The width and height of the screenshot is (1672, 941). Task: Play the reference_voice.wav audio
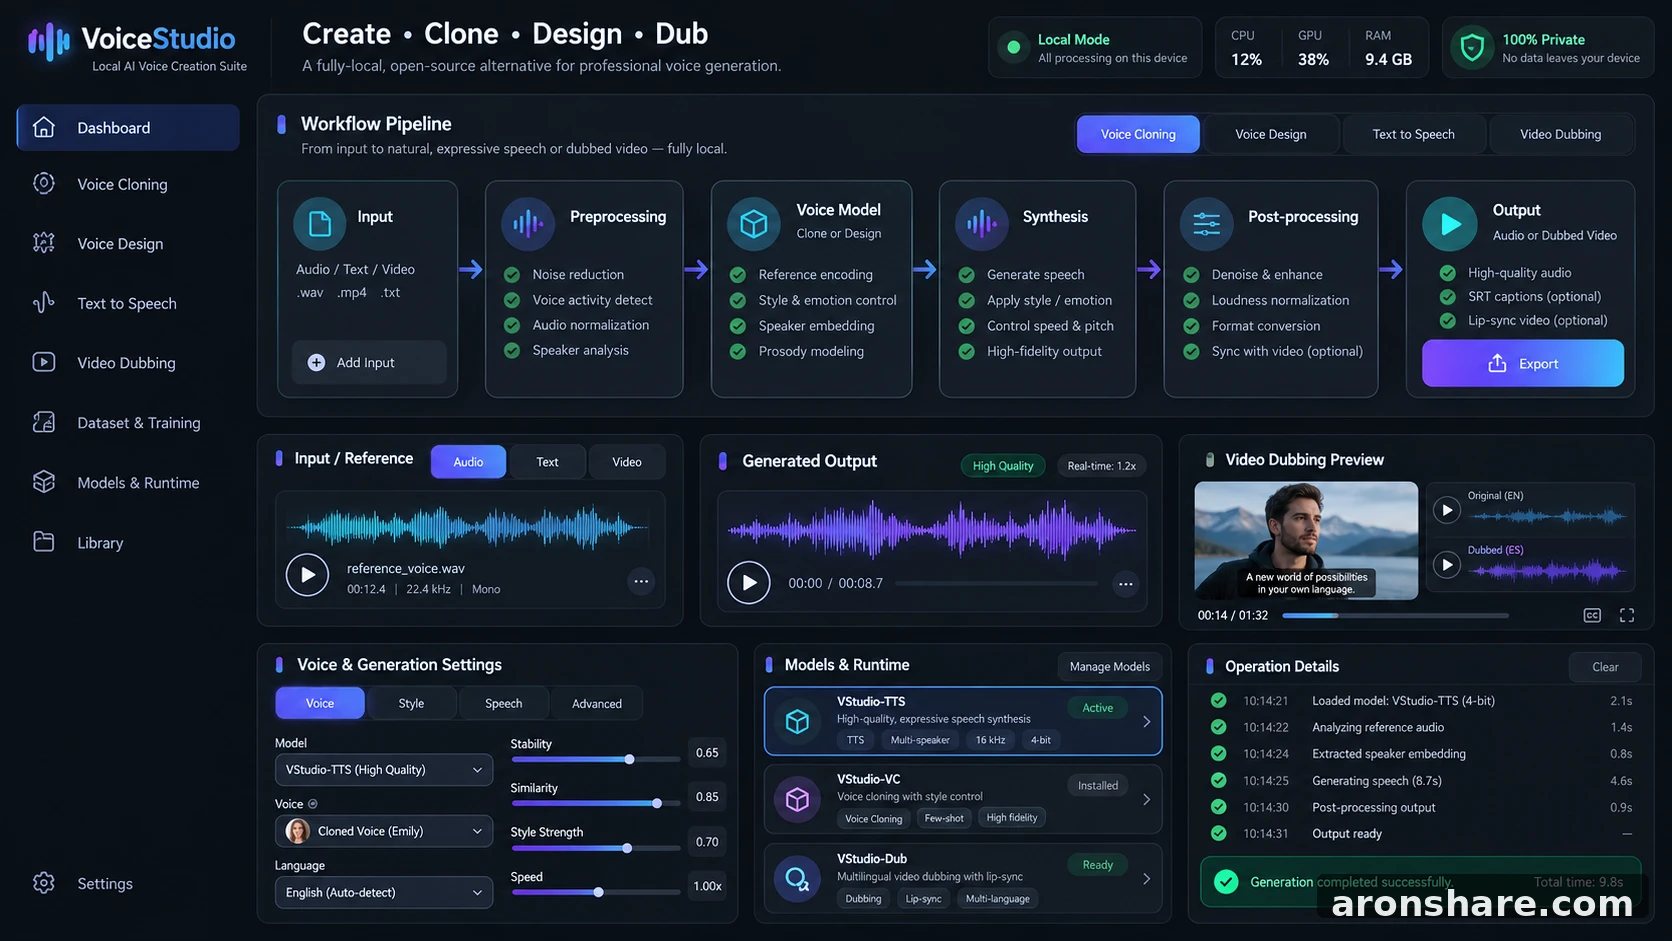307,575
